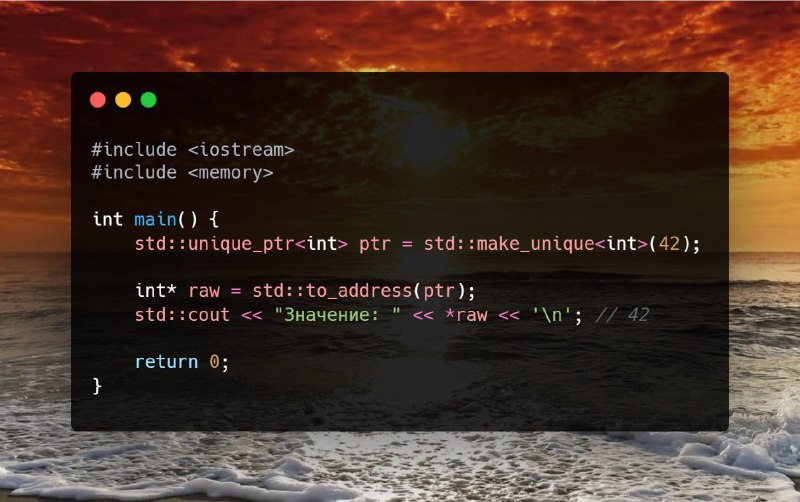Click the number 42 argument
The image size is (800, 502).
coord(669,243)
